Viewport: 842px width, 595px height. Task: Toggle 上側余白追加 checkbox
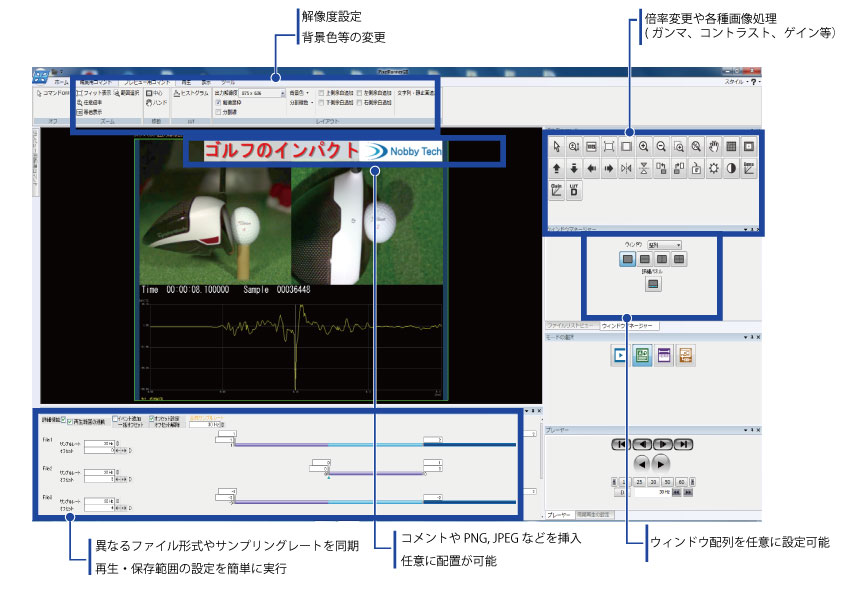[321, 93]
